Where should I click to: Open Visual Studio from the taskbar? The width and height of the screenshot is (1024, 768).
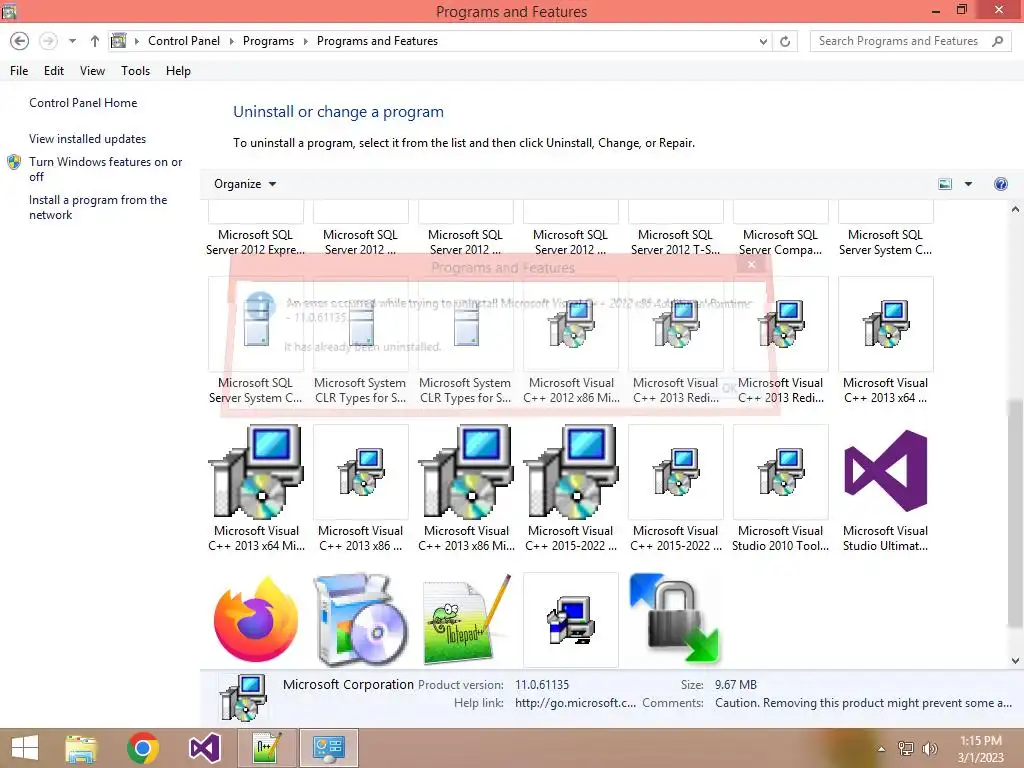pyautogui.click(x=204, y=748)
